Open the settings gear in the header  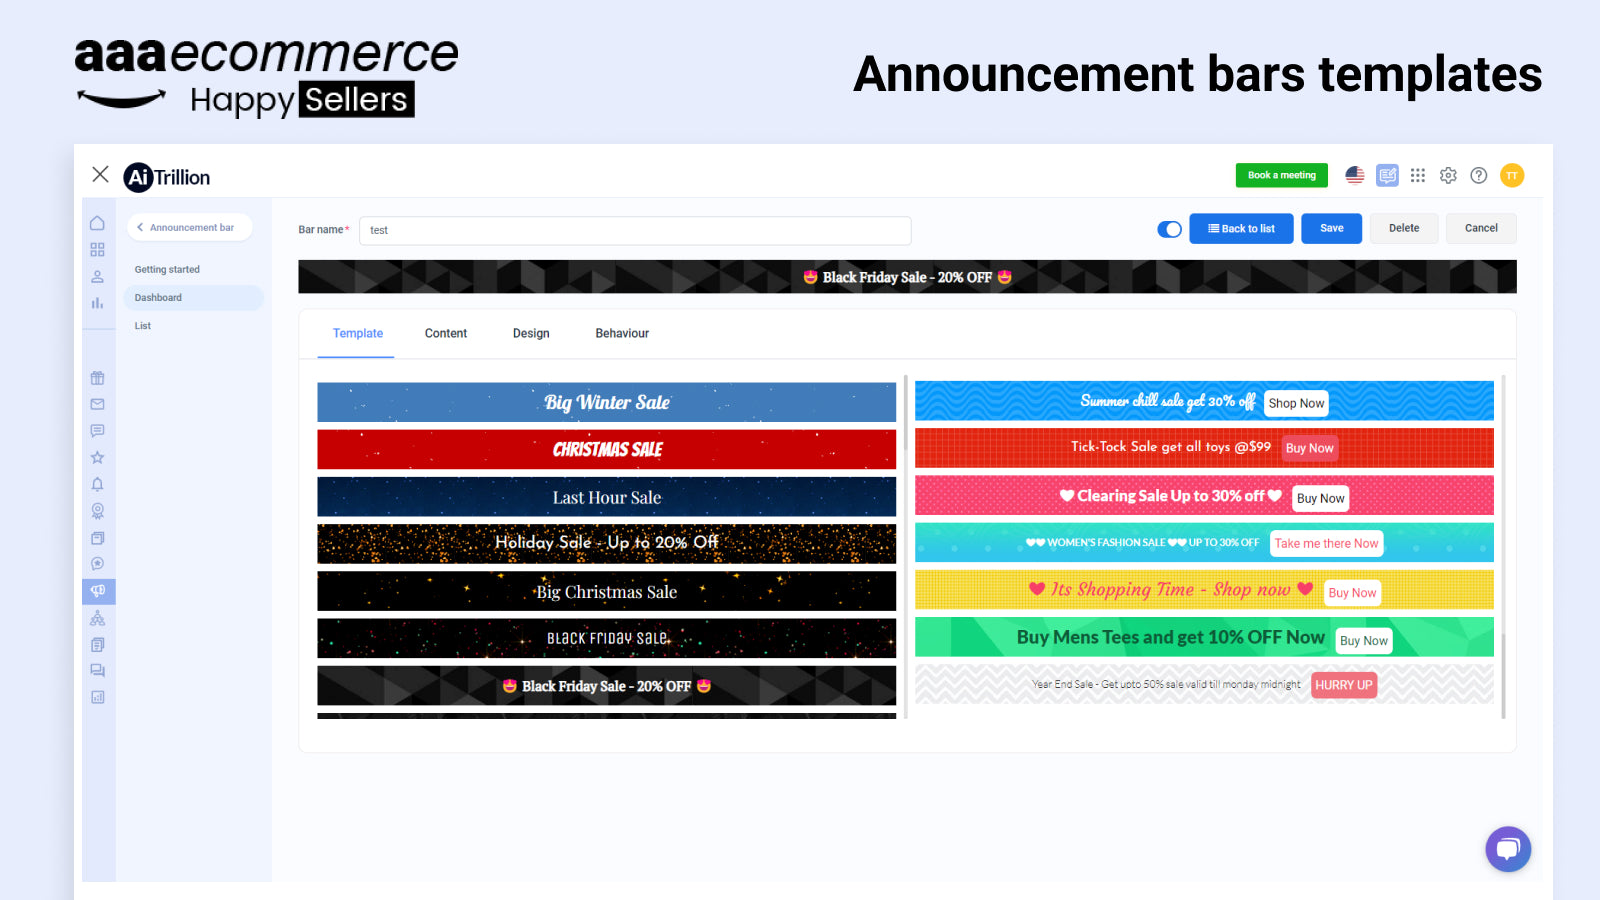point(1448,175)
